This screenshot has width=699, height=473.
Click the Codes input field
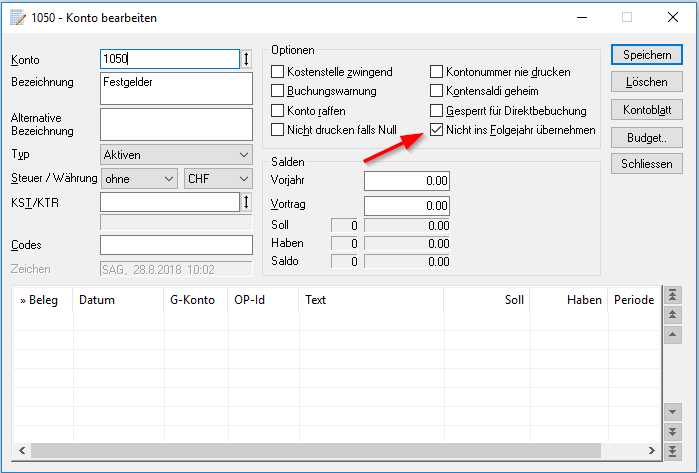pos(177,245)
